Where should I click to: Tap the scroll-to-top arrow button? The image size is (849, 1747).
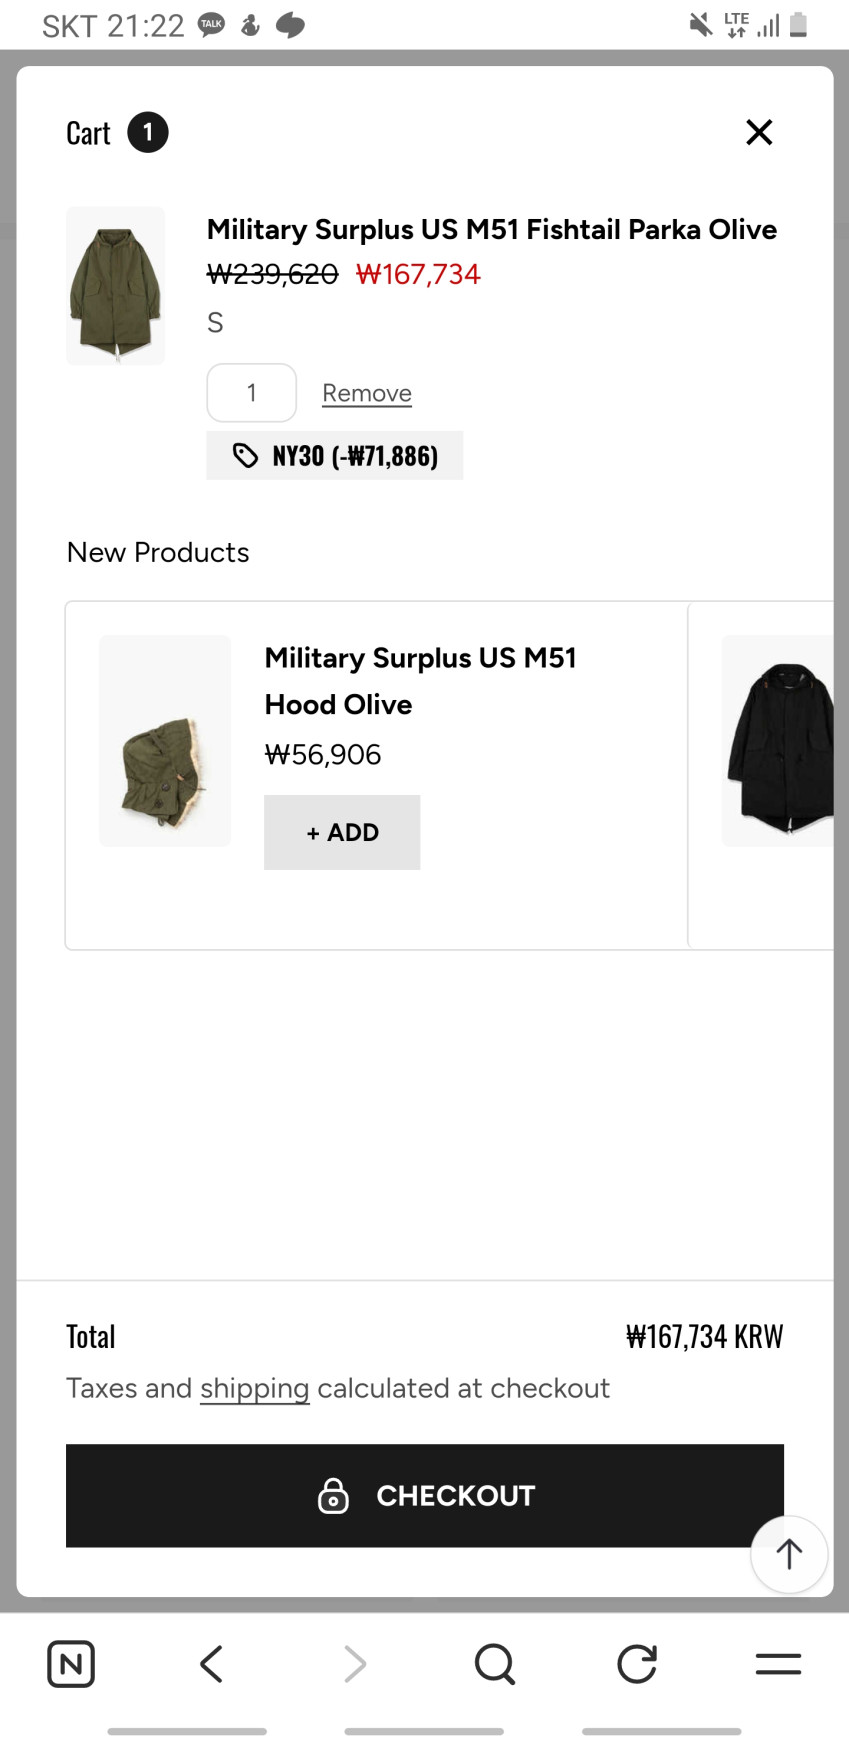(x=789, y=1554)
